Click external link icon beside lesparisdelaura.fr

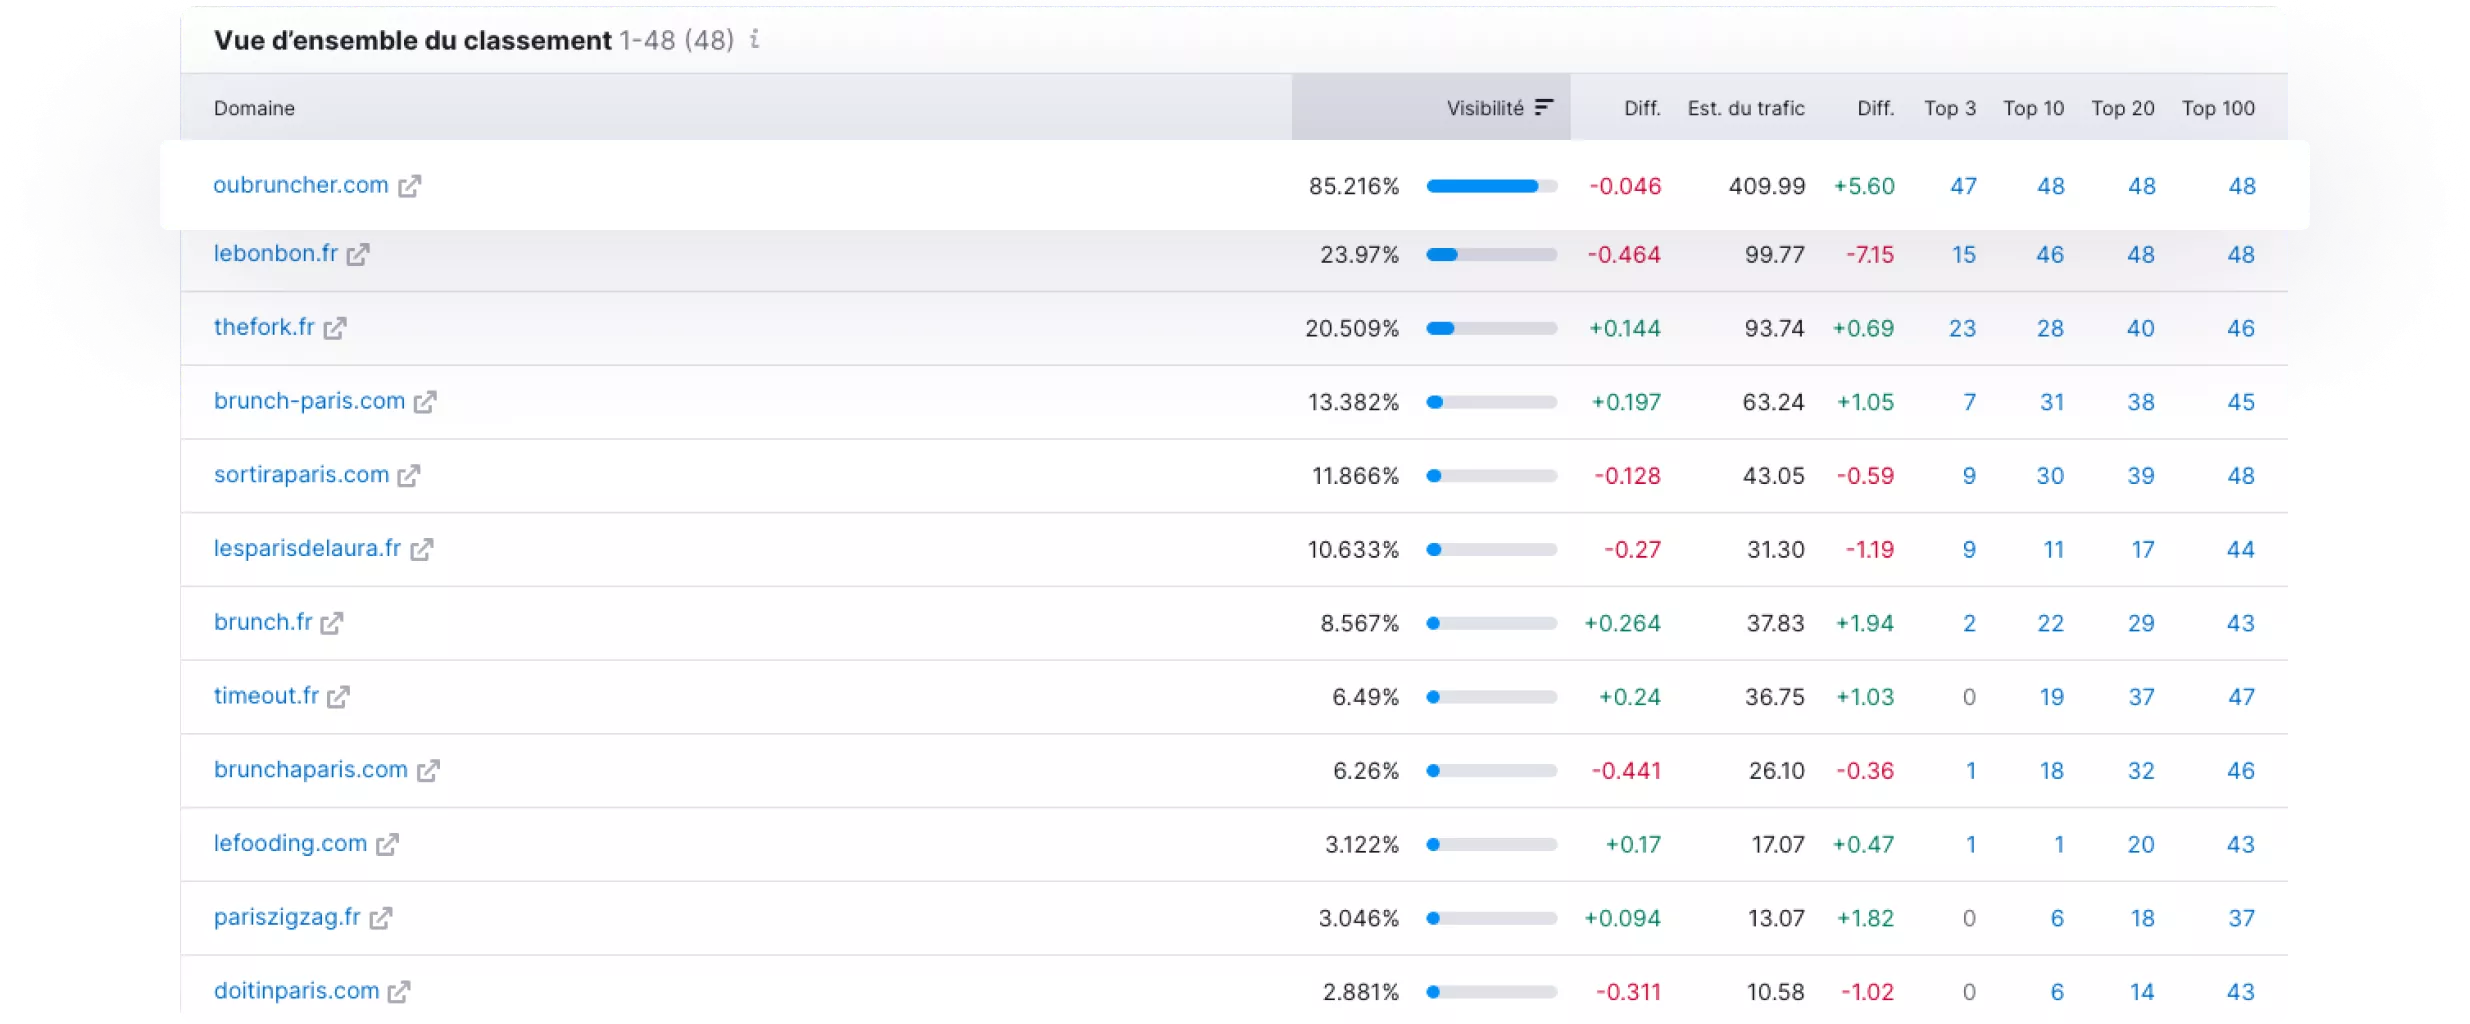coord(421,549)
